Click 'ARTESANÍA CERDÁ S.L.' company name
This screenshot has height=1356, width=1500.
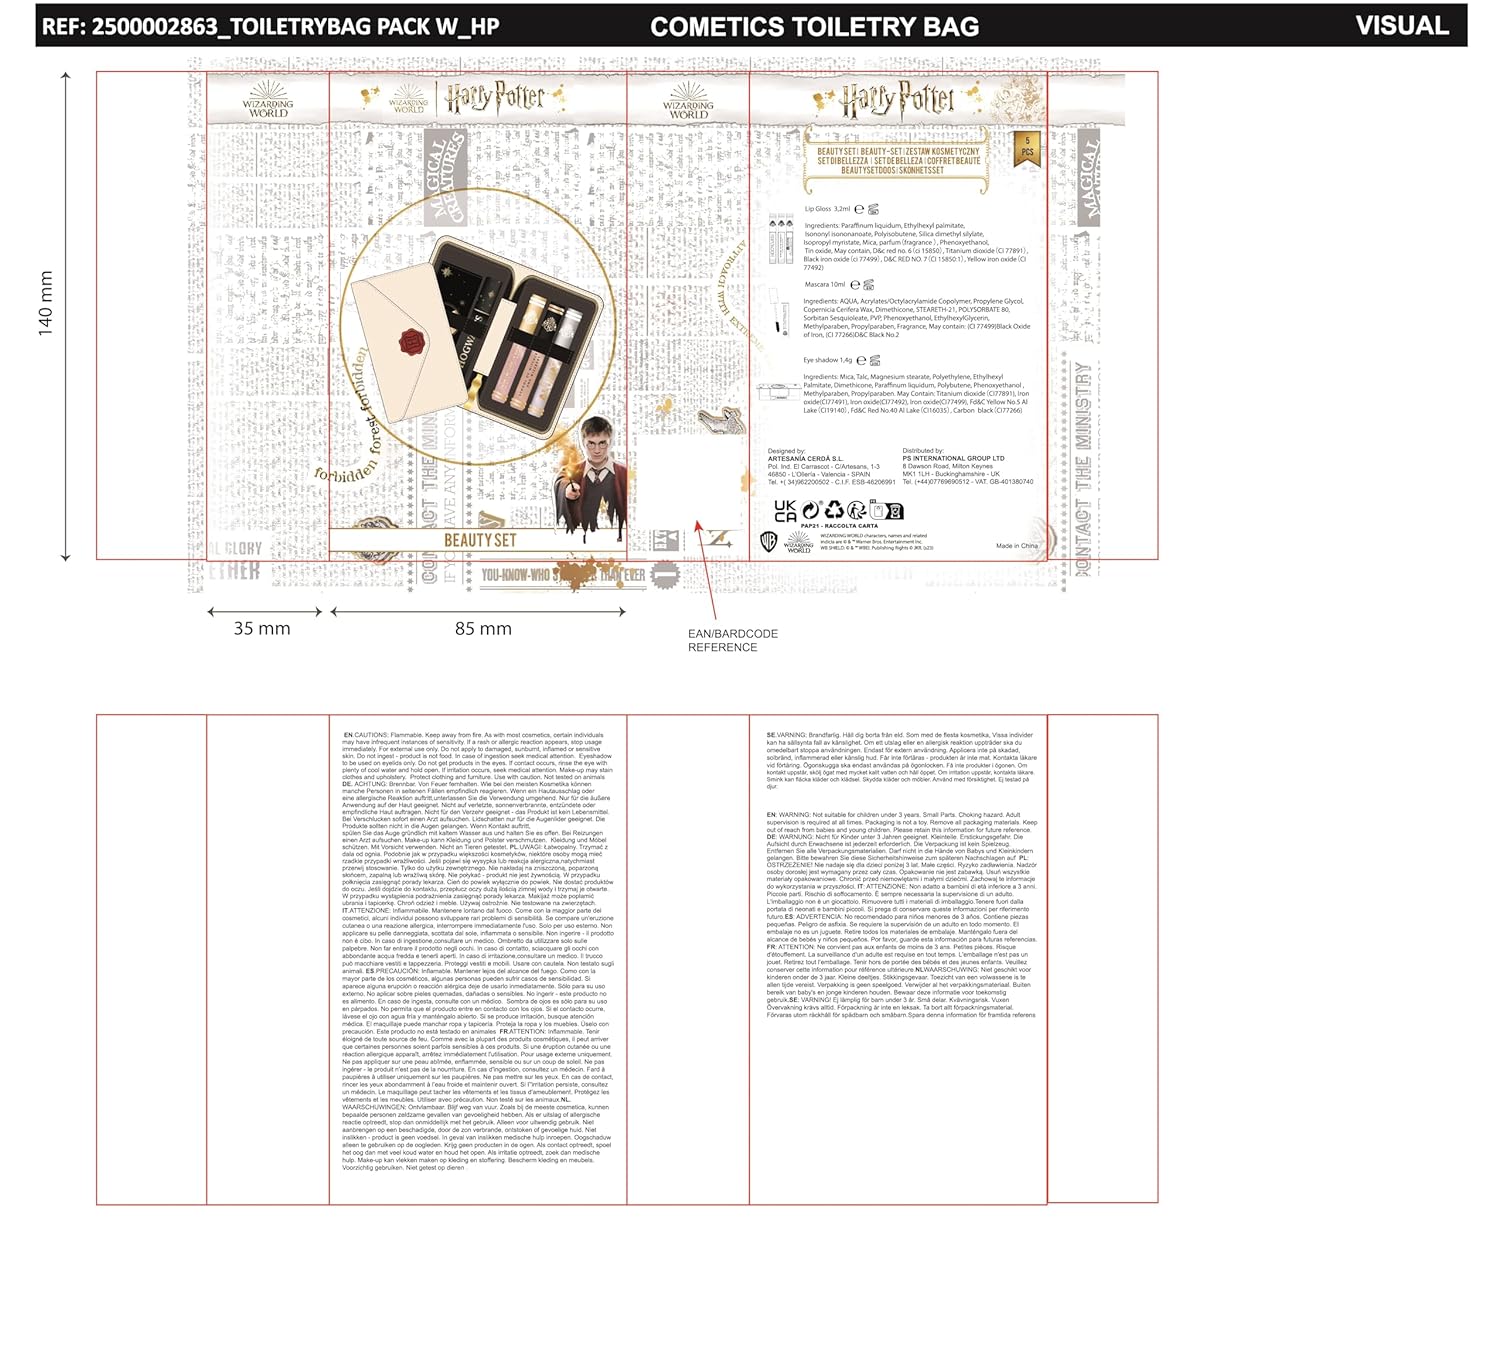tap(805, 459)
